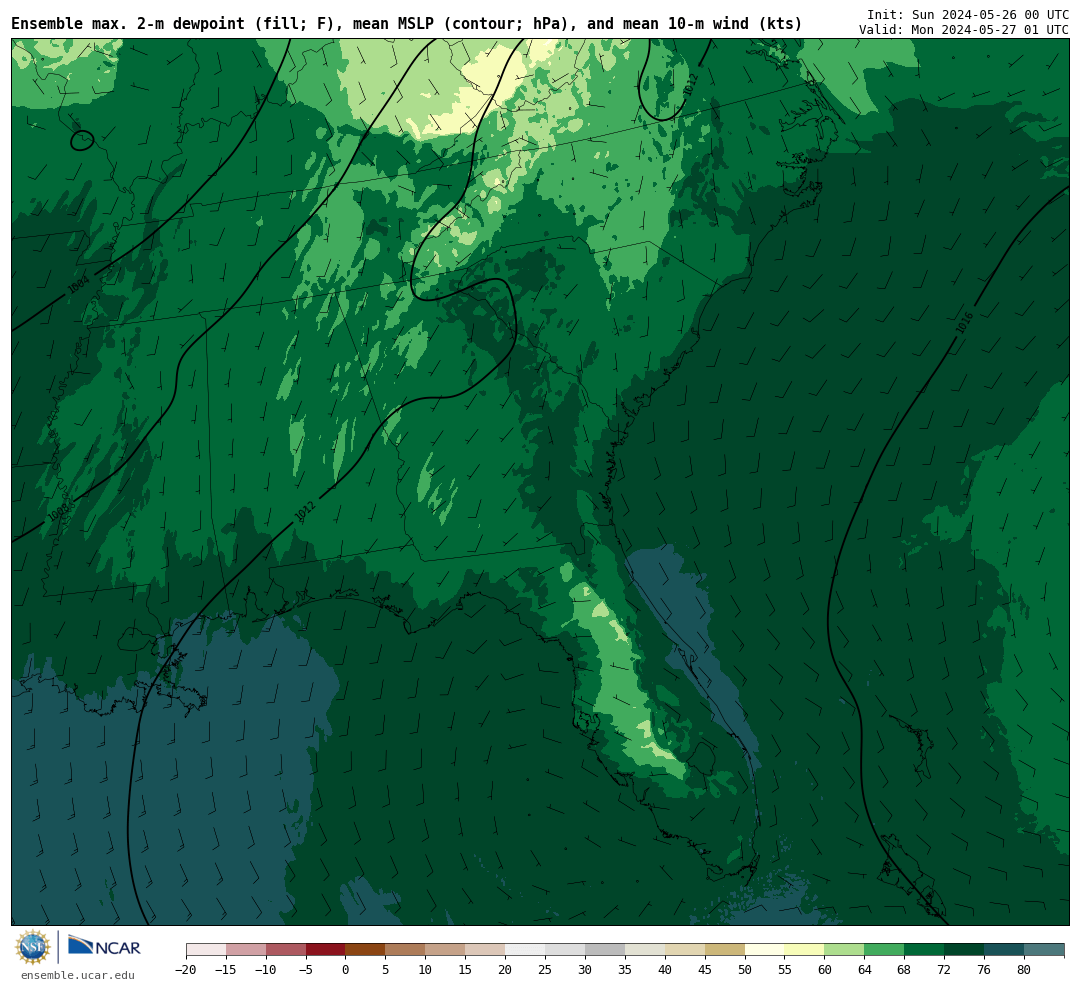
Task: Click the 1004 isobar contour label
Action: 79,284
